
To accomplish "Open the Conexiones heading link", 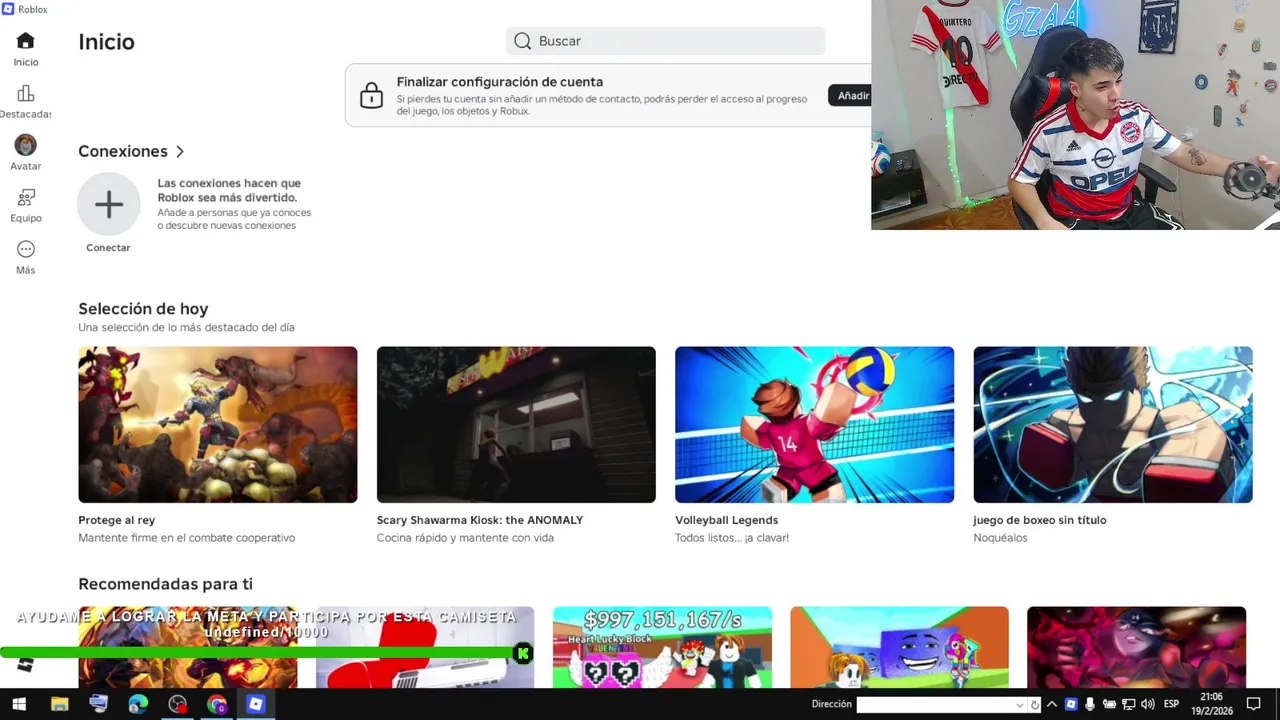I will tap(123, 151).
